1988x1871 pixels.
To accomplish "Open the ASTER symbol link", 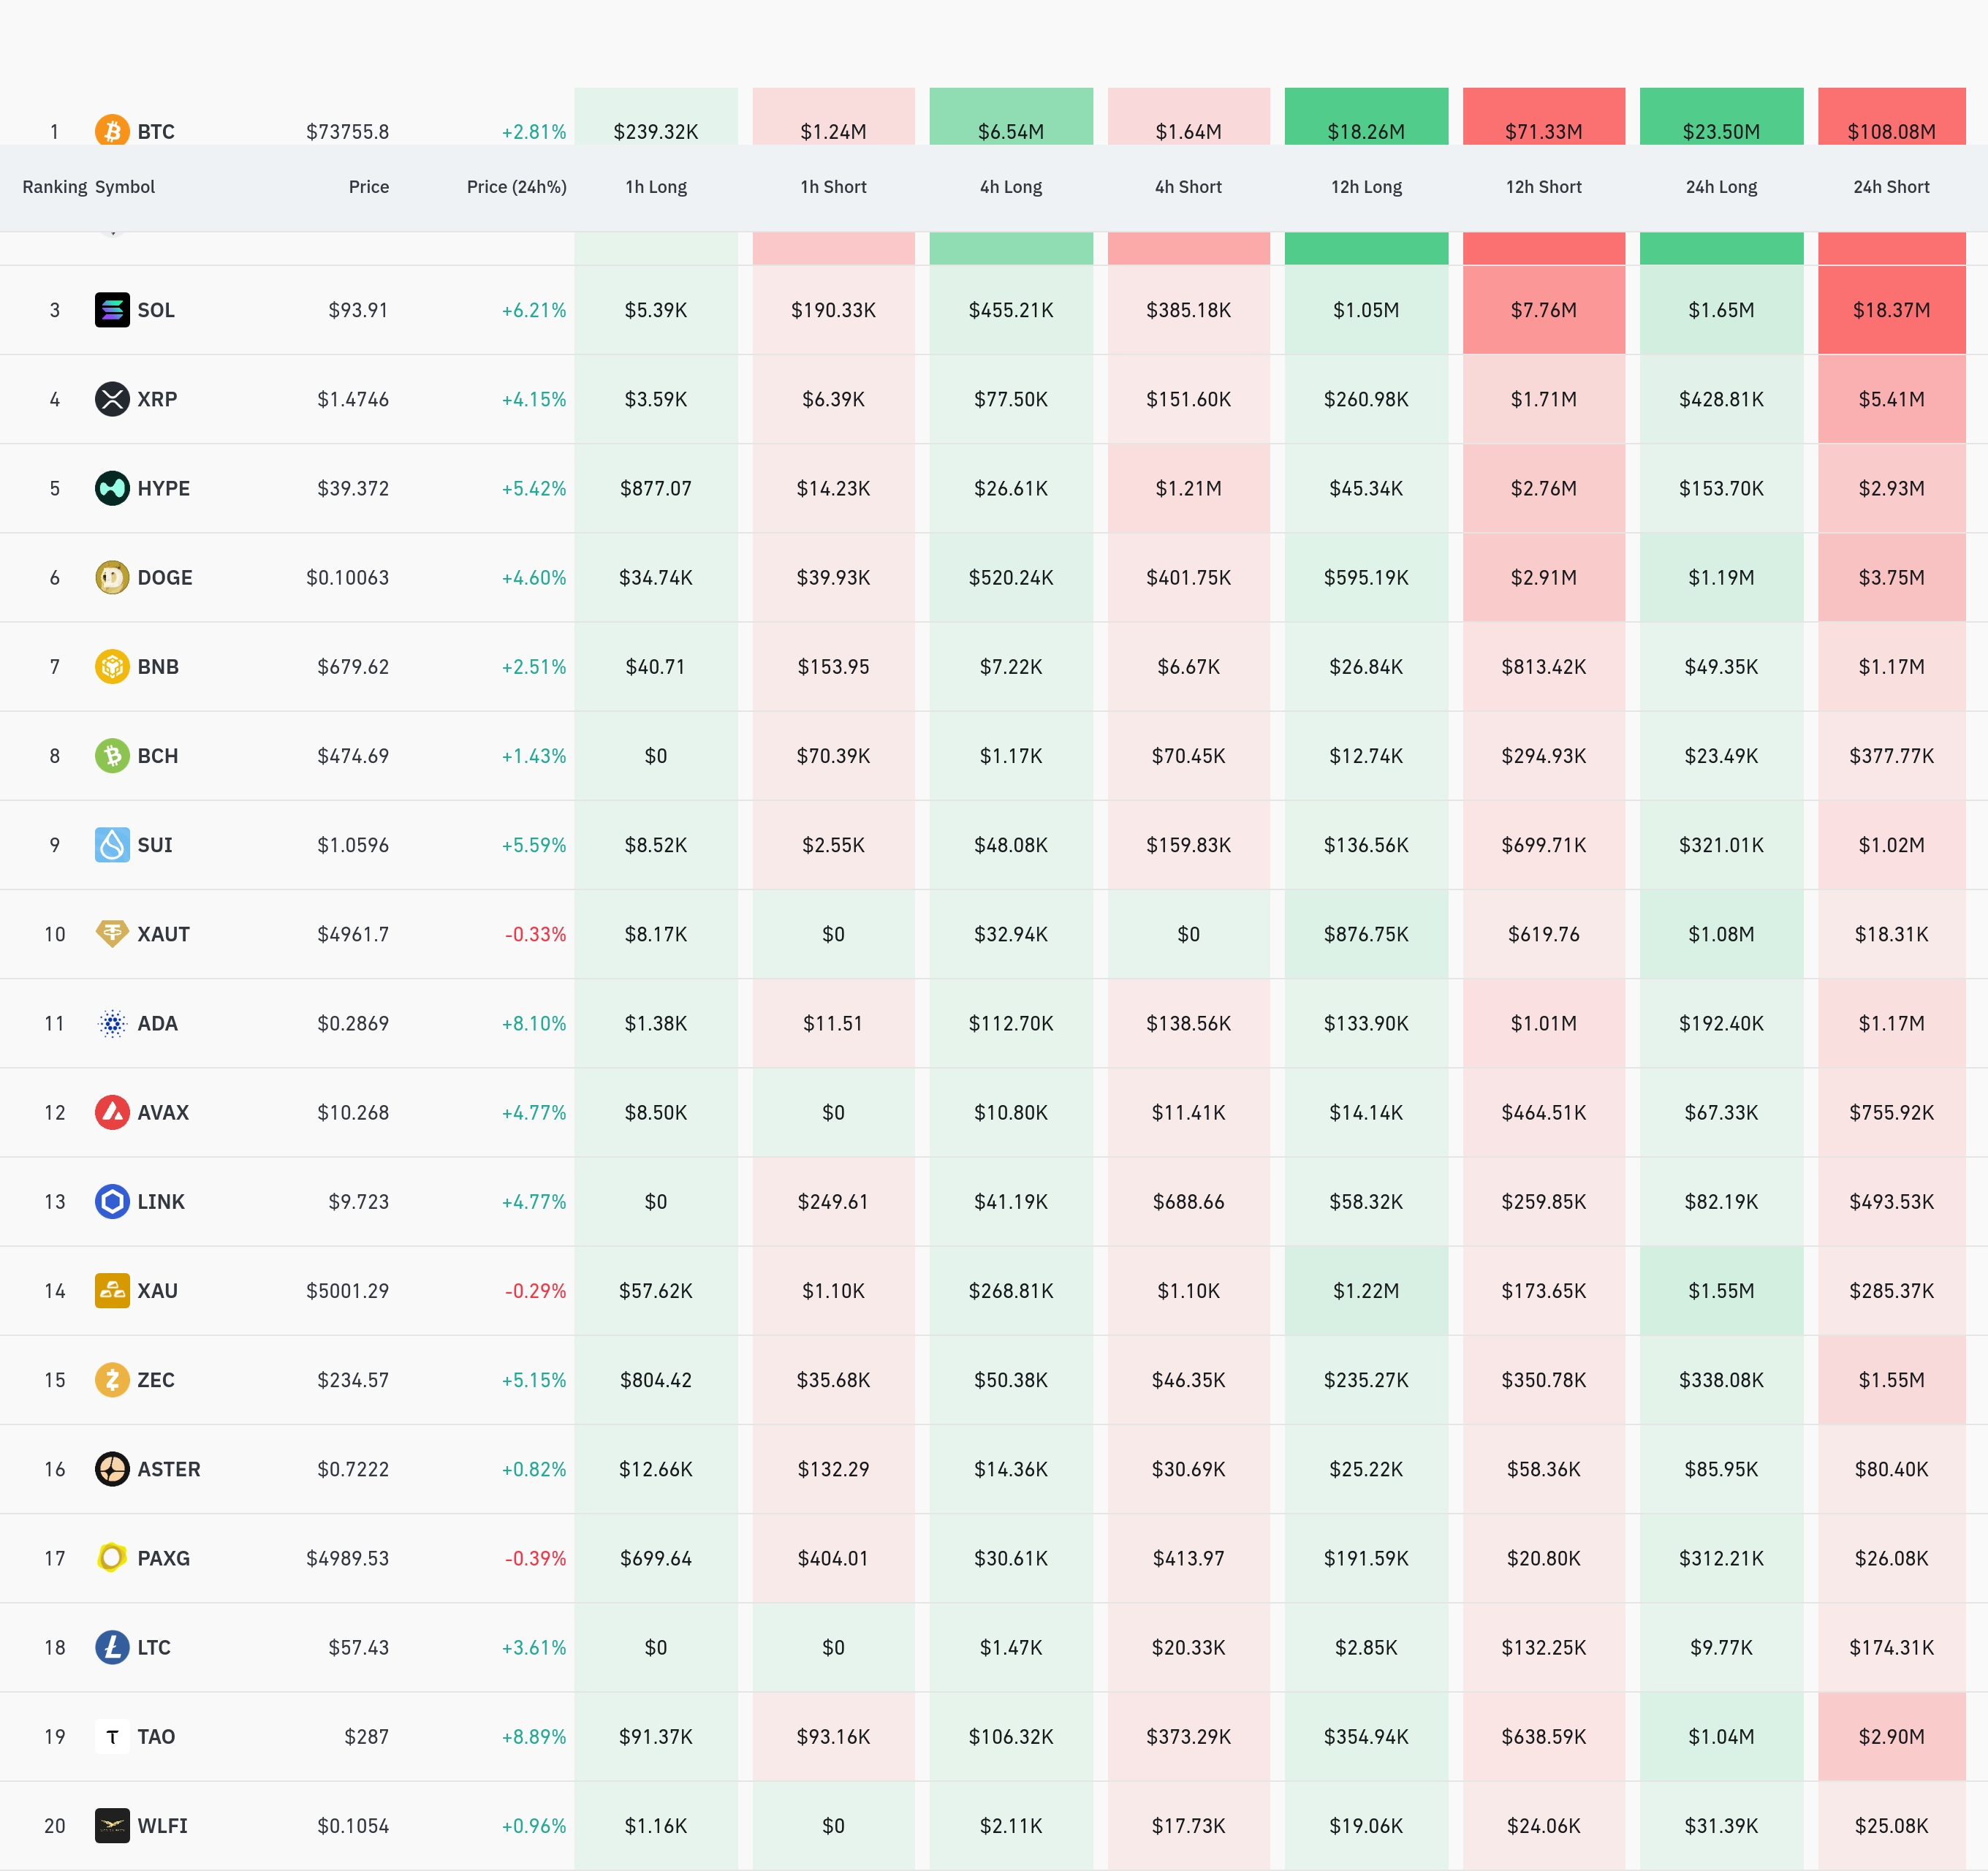I will (168, 1469).
